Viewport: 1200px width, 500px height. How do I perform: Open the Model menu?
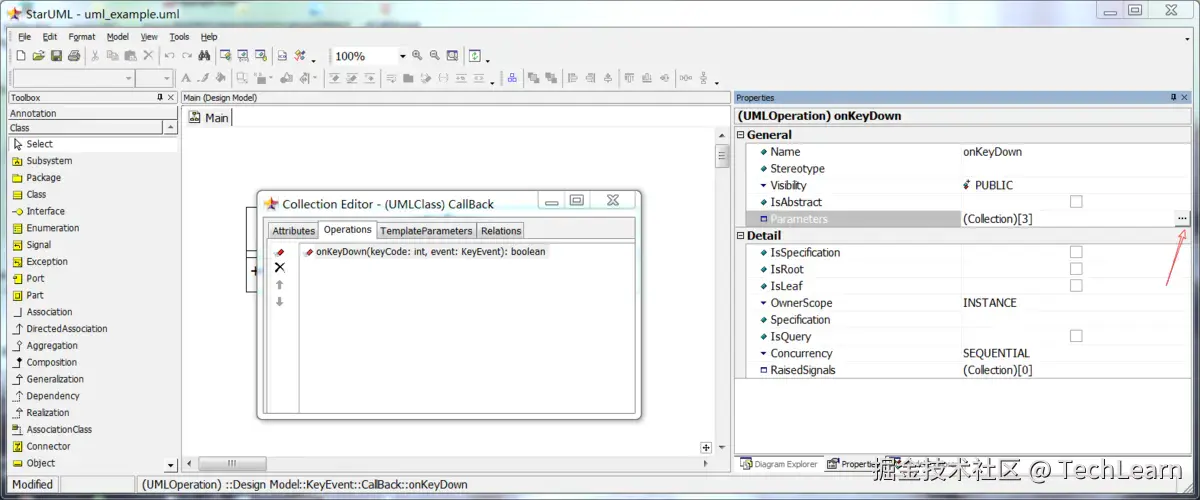coord(118,37)
